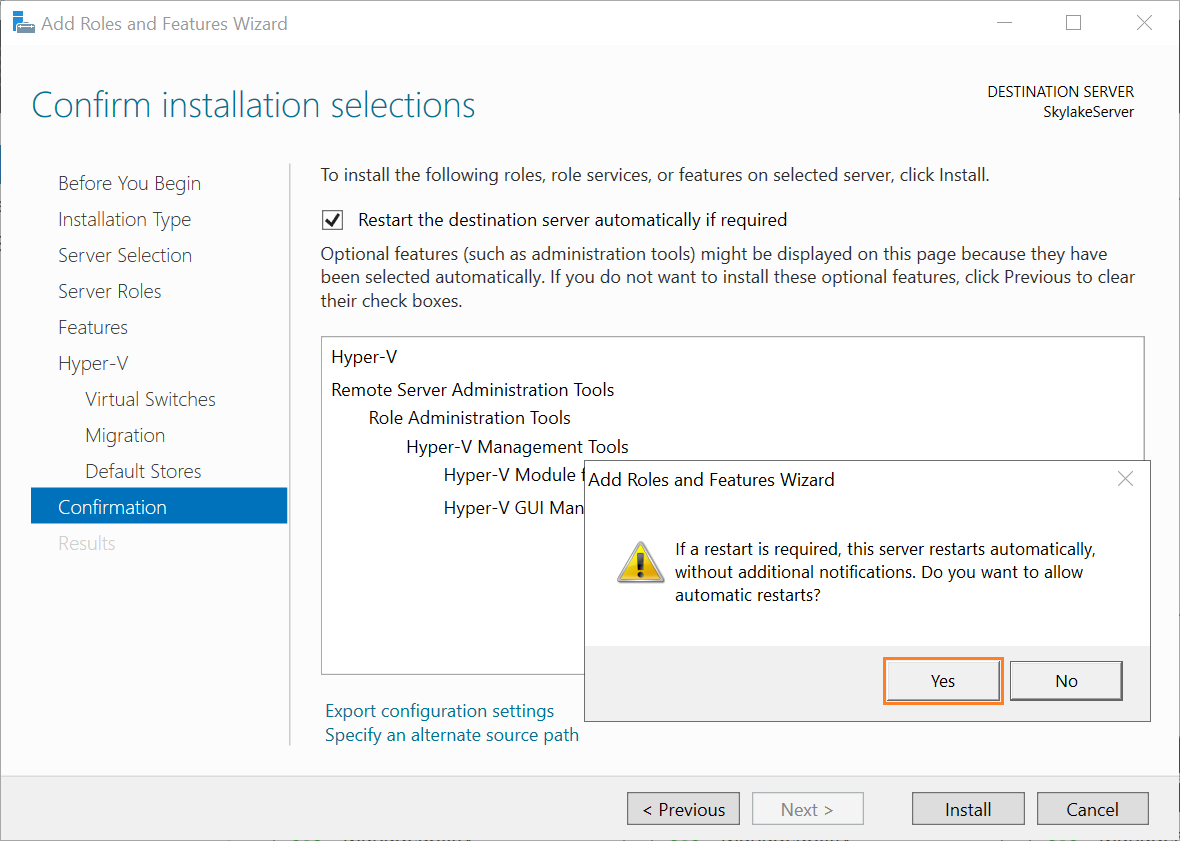
Task: Select Hyper-V Management Tools entry
Action: click(x=517, y=447)
